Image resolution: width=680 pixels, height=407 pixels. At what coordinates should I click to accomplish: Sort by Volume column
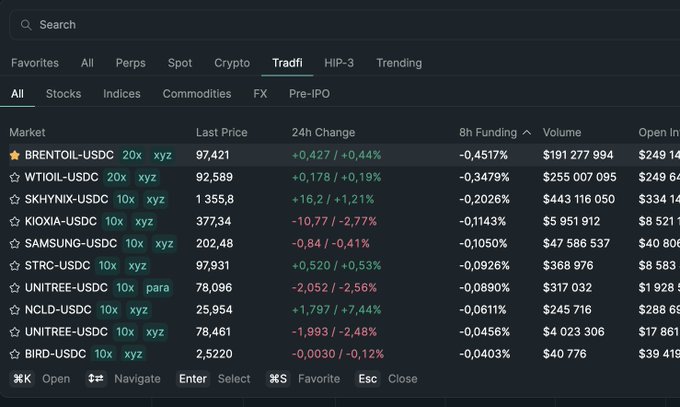coord(562,132)
